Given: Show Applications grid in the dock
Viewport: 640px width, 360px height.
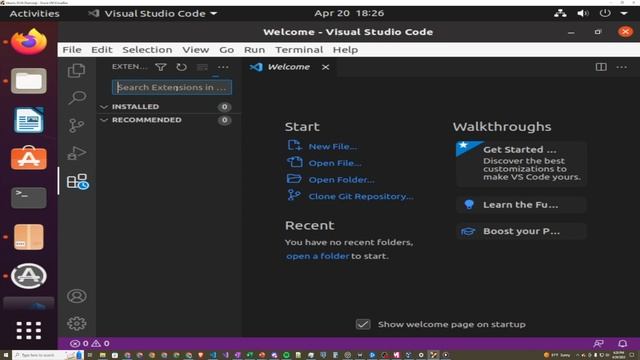Looking at the screenshot, I should point(29,330).
